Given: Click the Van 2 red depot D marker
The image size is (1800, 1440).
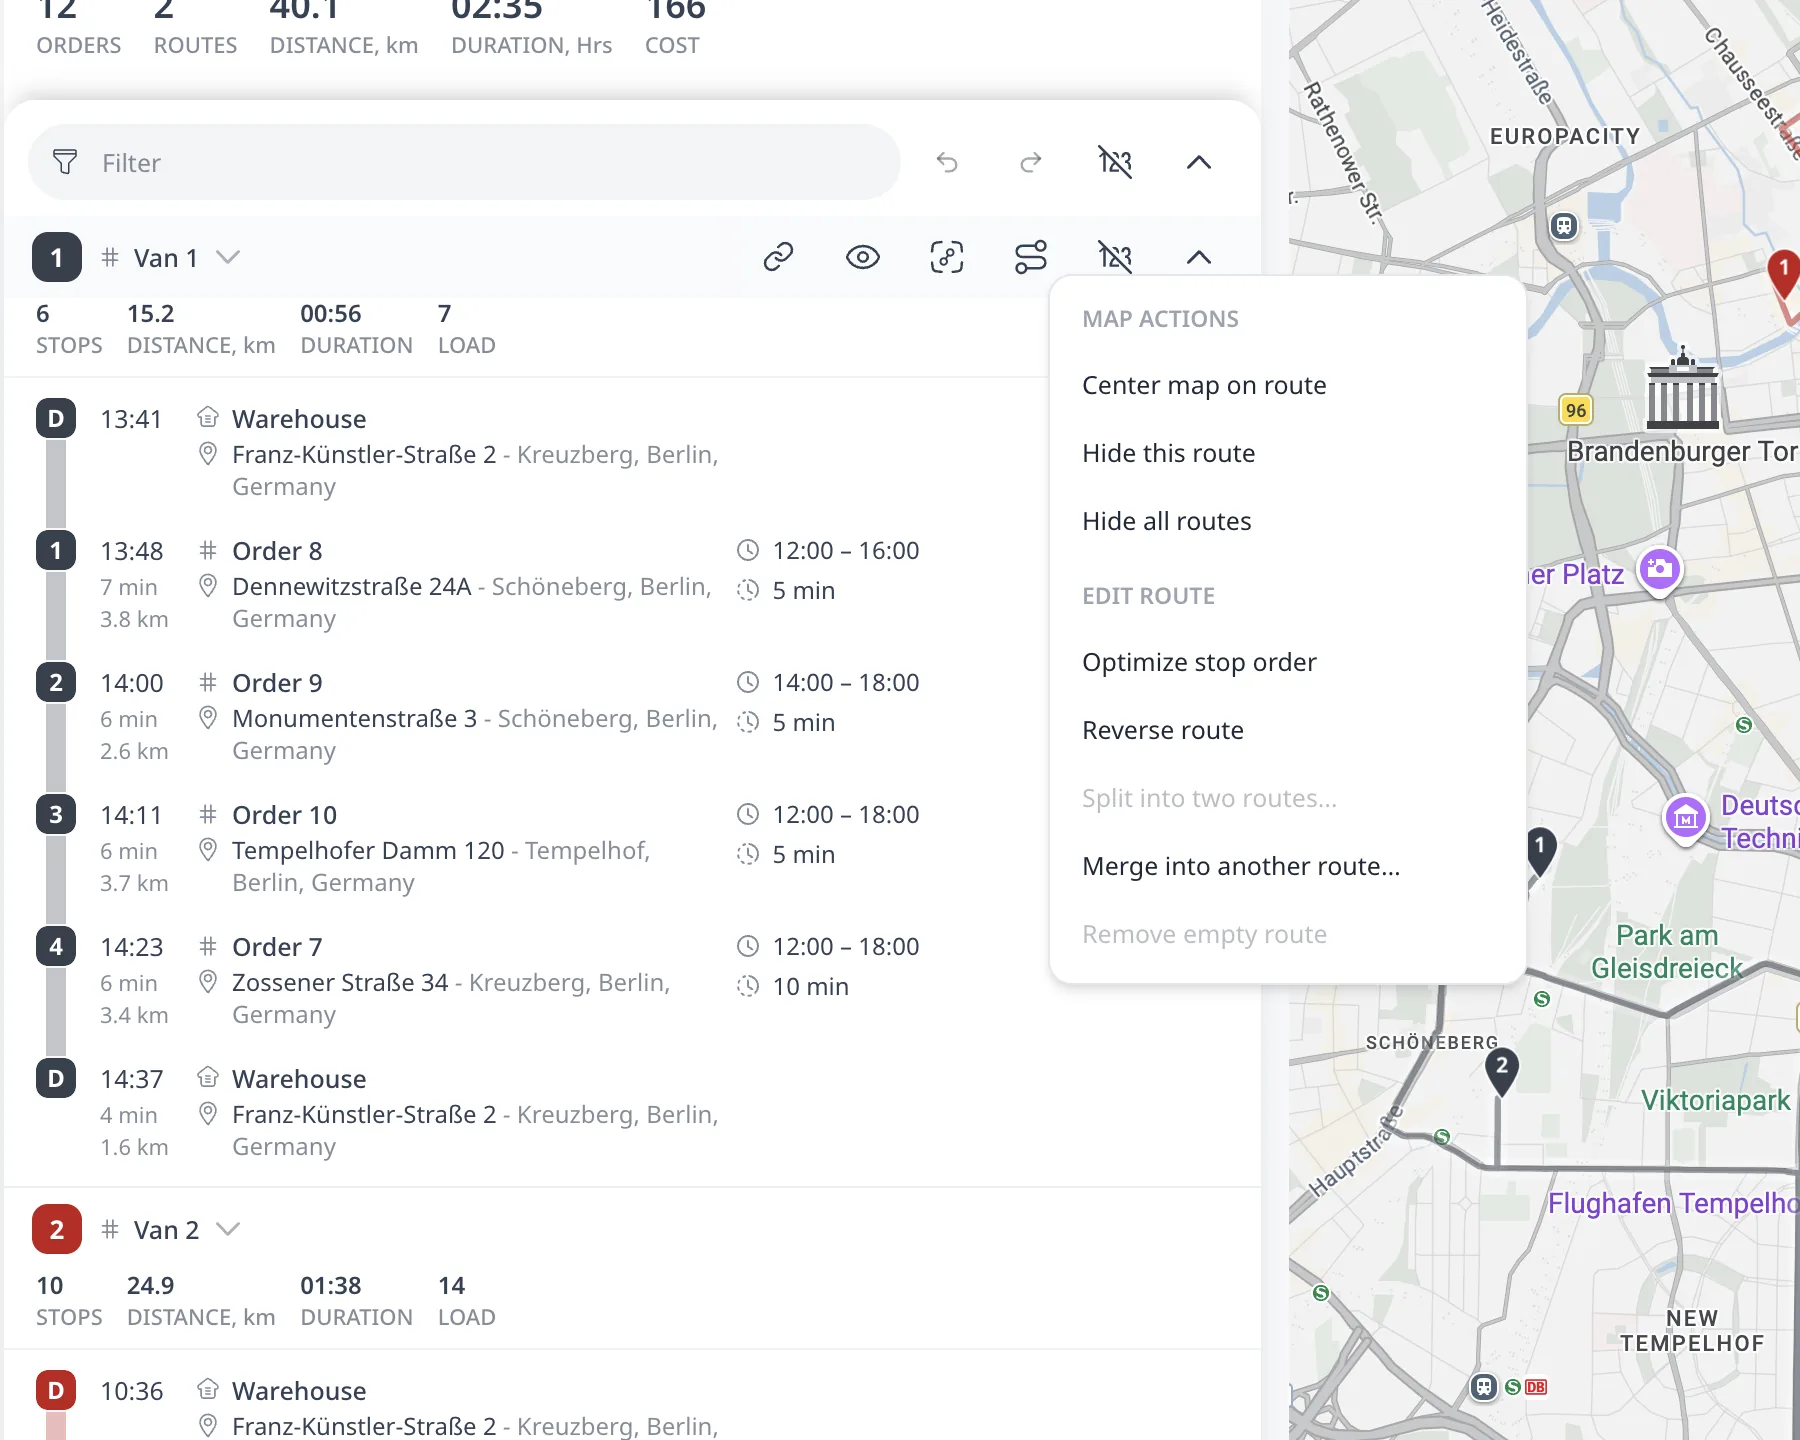Looking at the screenshot, I should tap(56, 1390).
